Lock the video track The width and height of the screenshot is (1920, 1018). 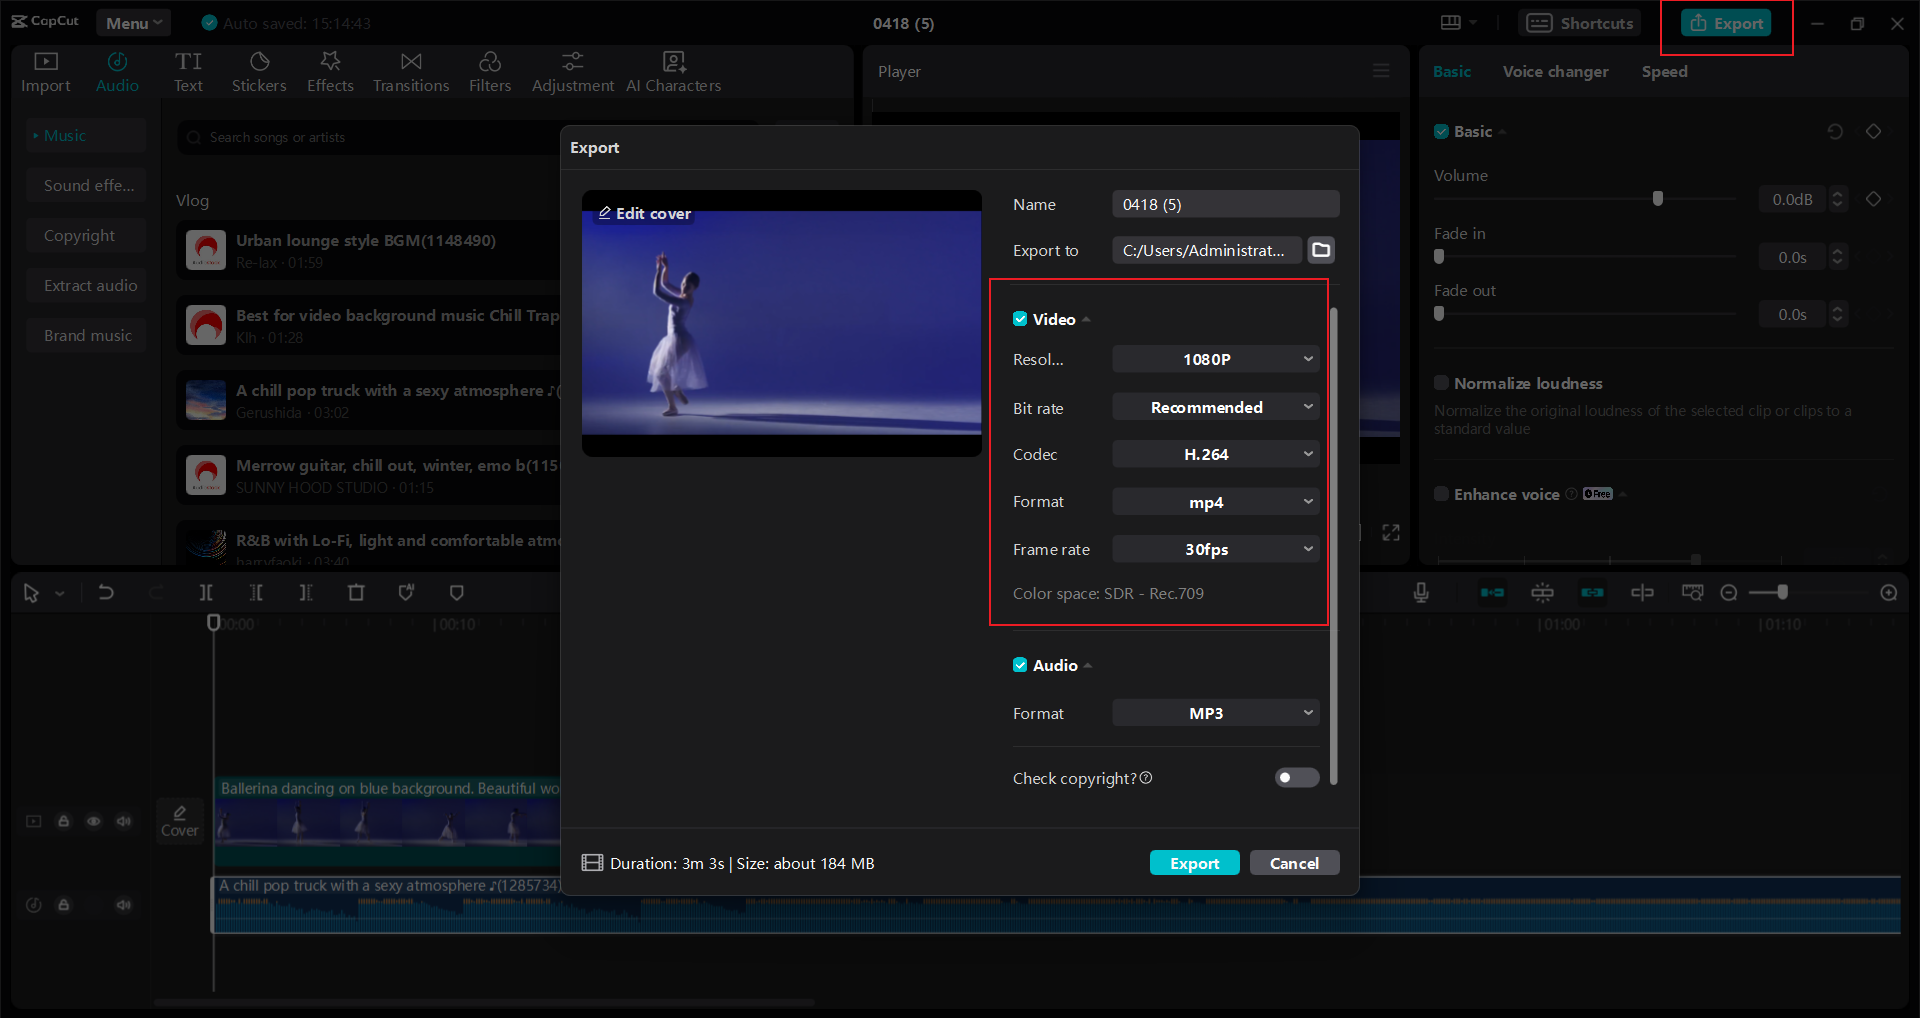[x=63, y=821]
